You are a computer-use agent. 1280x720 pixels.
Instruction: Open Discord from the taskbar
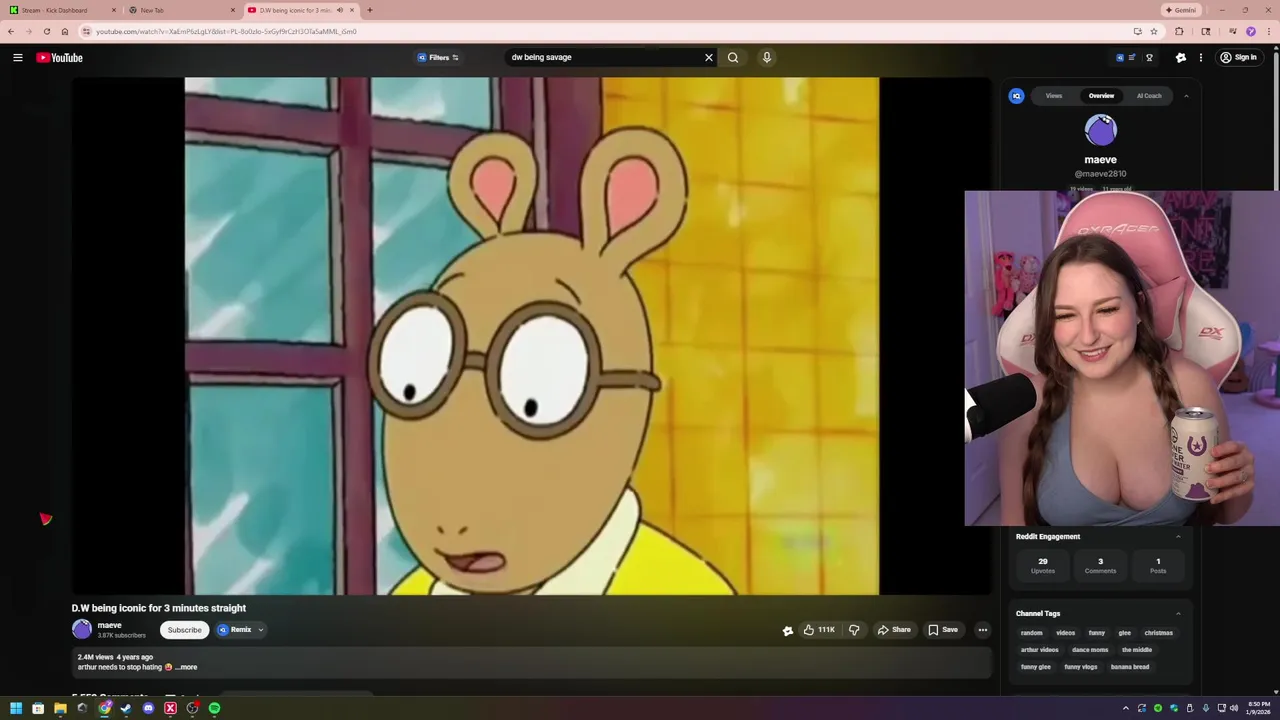(x=148, y=708)
